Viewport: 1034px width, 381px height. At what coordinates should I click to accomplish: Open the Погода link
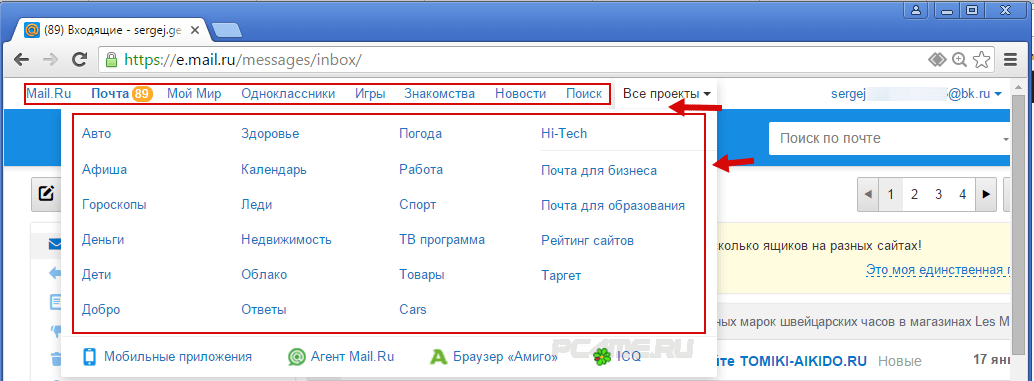point(421,134)
